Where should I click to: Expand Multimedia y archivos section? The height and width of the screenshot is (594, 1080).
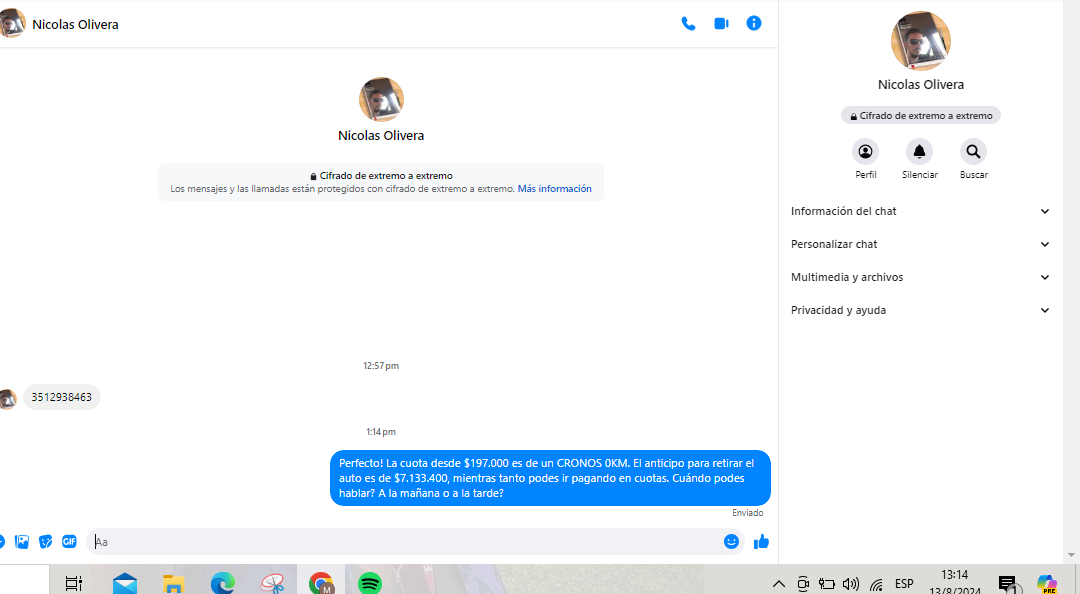click(x=920, y=278)
